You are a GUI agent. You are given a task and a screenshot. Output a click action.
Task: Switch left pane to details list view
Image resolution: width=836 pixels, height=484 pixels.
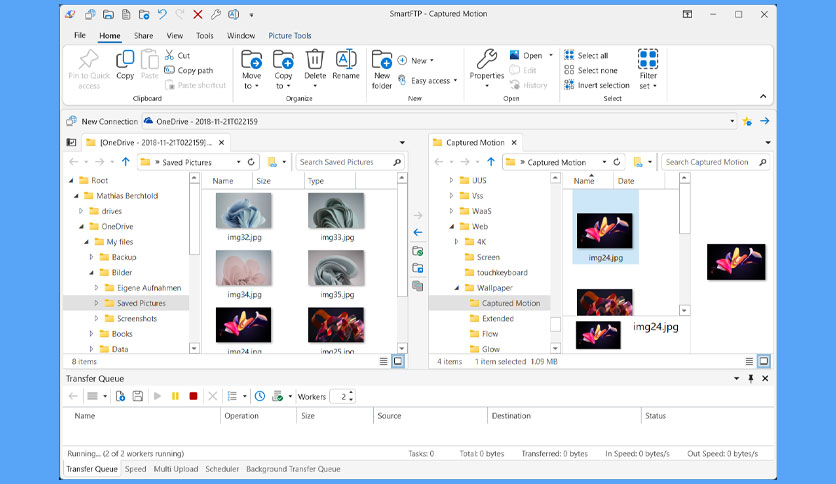(x=383, y=361)
